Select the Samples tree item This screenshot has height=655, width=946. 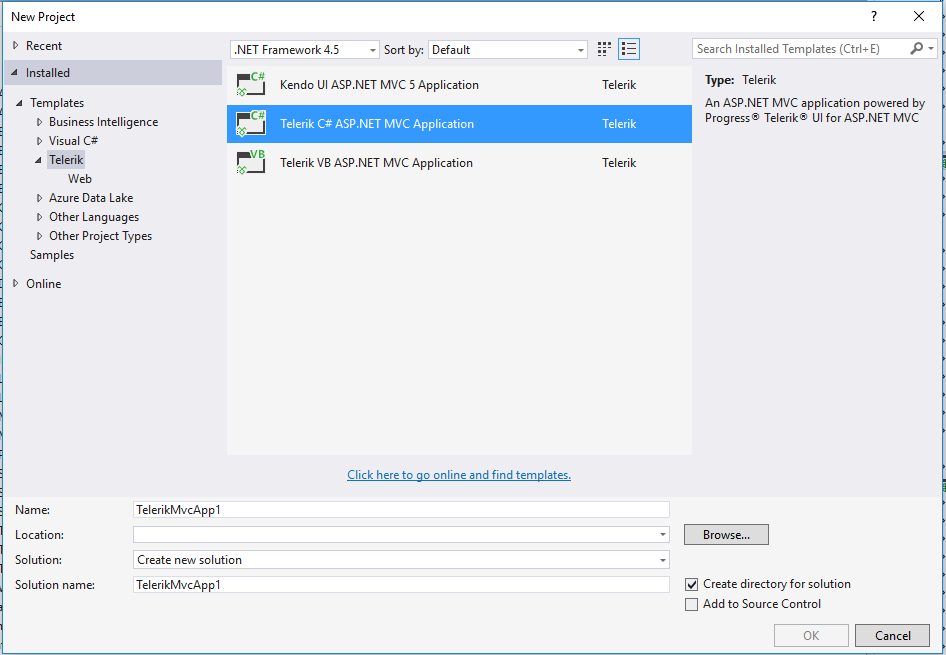pyautogui.click(x=52, y=255)
